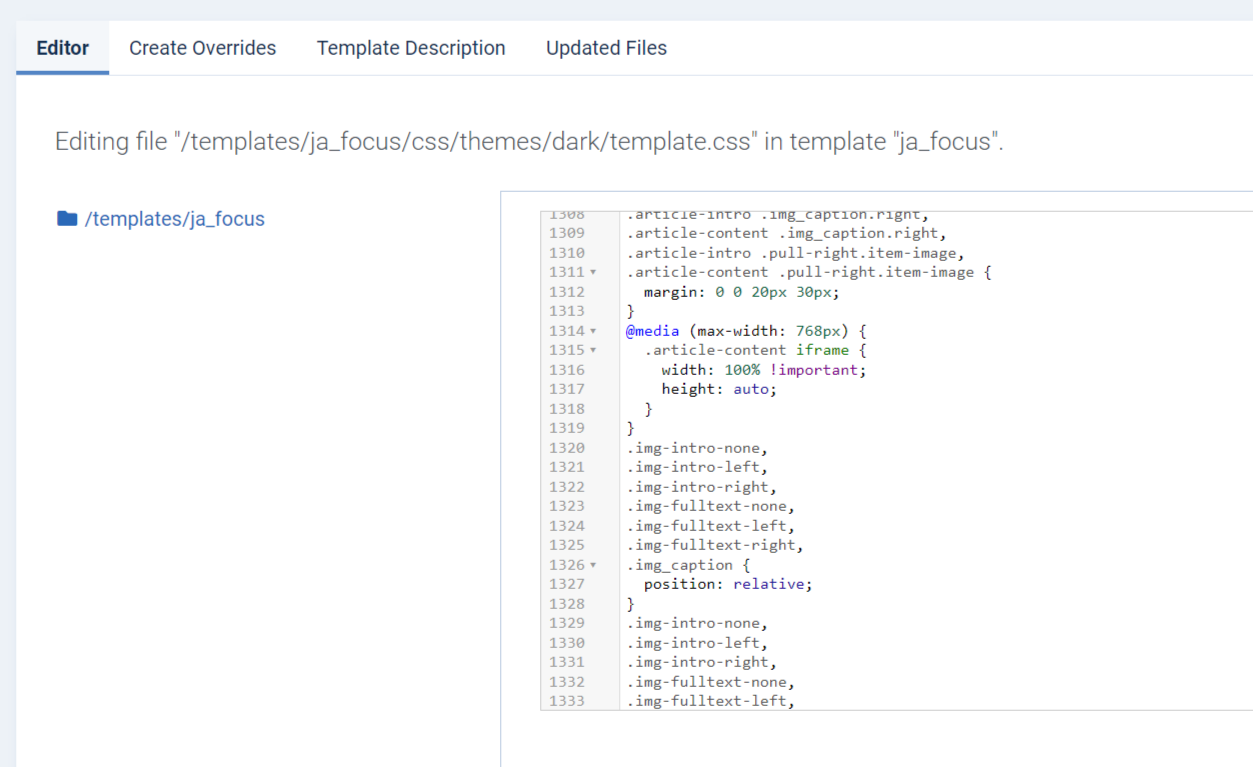
Task: Collapse the iframe rule at line 1315
Action: 593,351
